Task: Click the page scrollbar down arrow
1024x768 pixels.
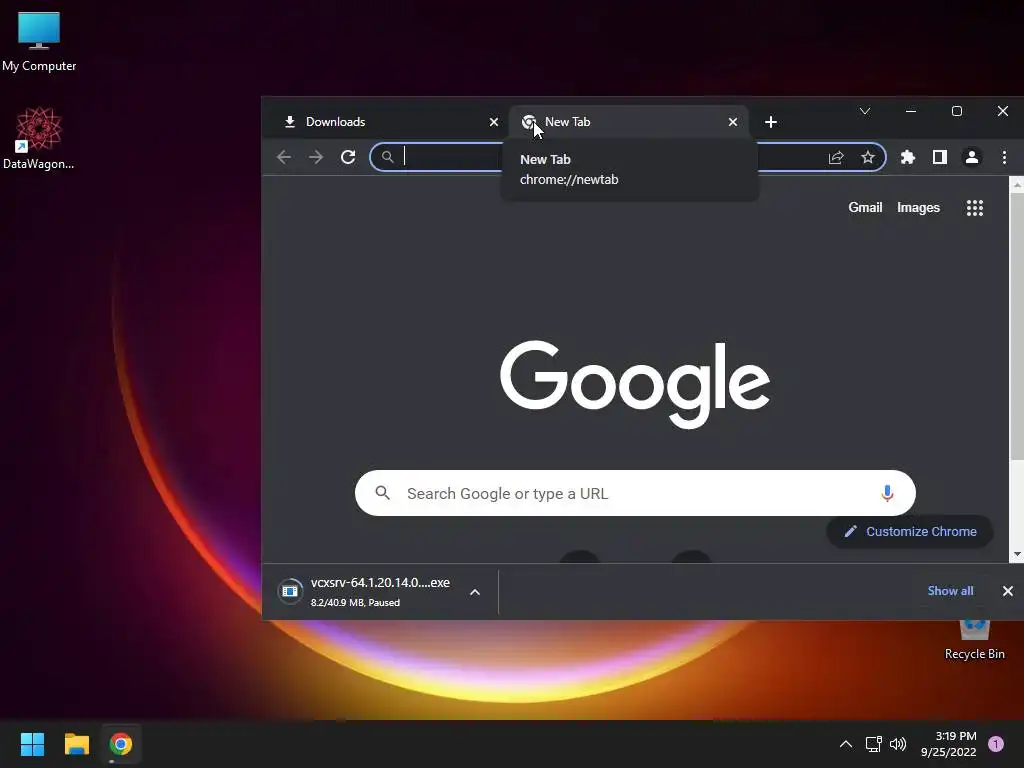Action: coord(1017,554)
